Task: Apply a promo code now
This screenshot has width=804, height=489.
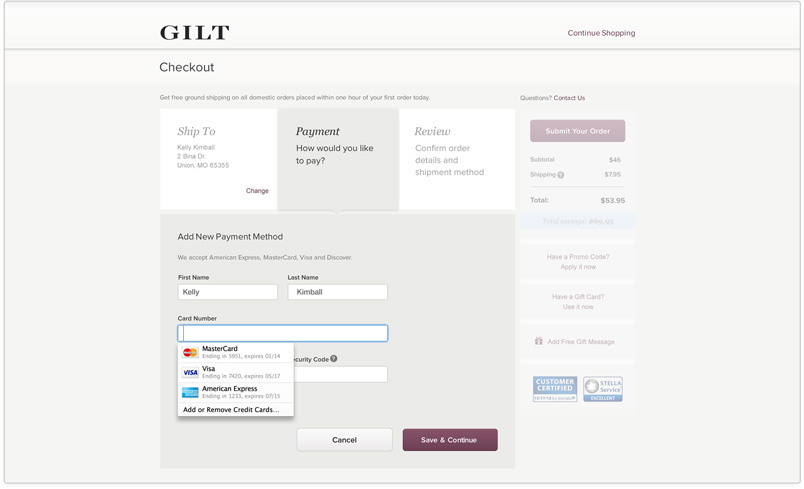Action: (x=578, y=267)
